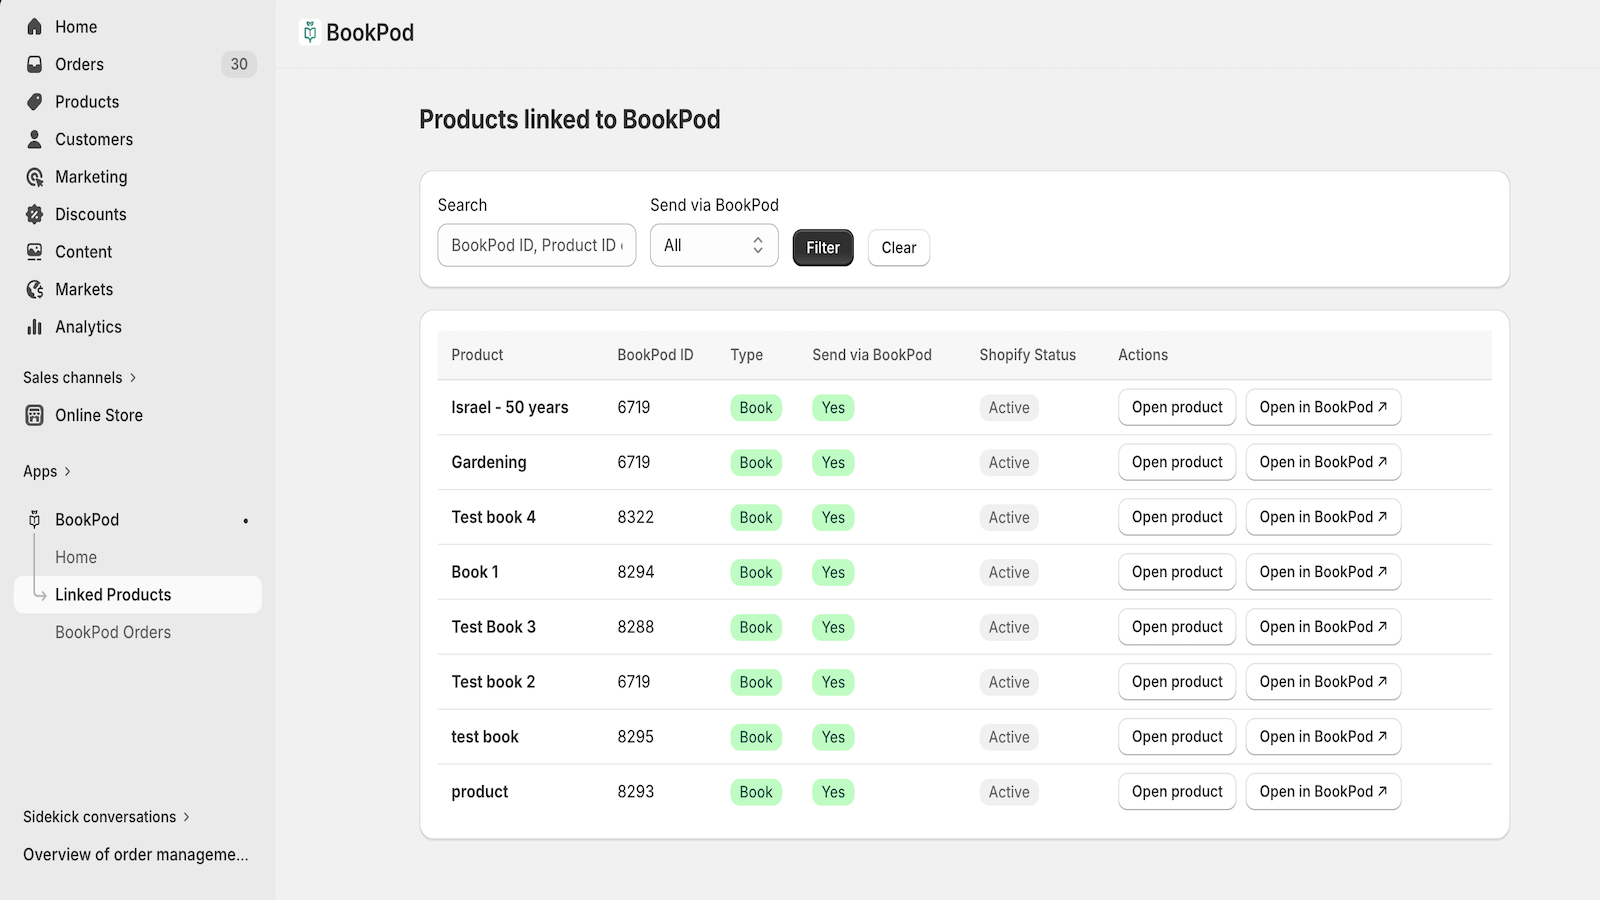Select Linked Products under BookPod
This screenshot has width=1600, height=900.
[x=138, y=595]
